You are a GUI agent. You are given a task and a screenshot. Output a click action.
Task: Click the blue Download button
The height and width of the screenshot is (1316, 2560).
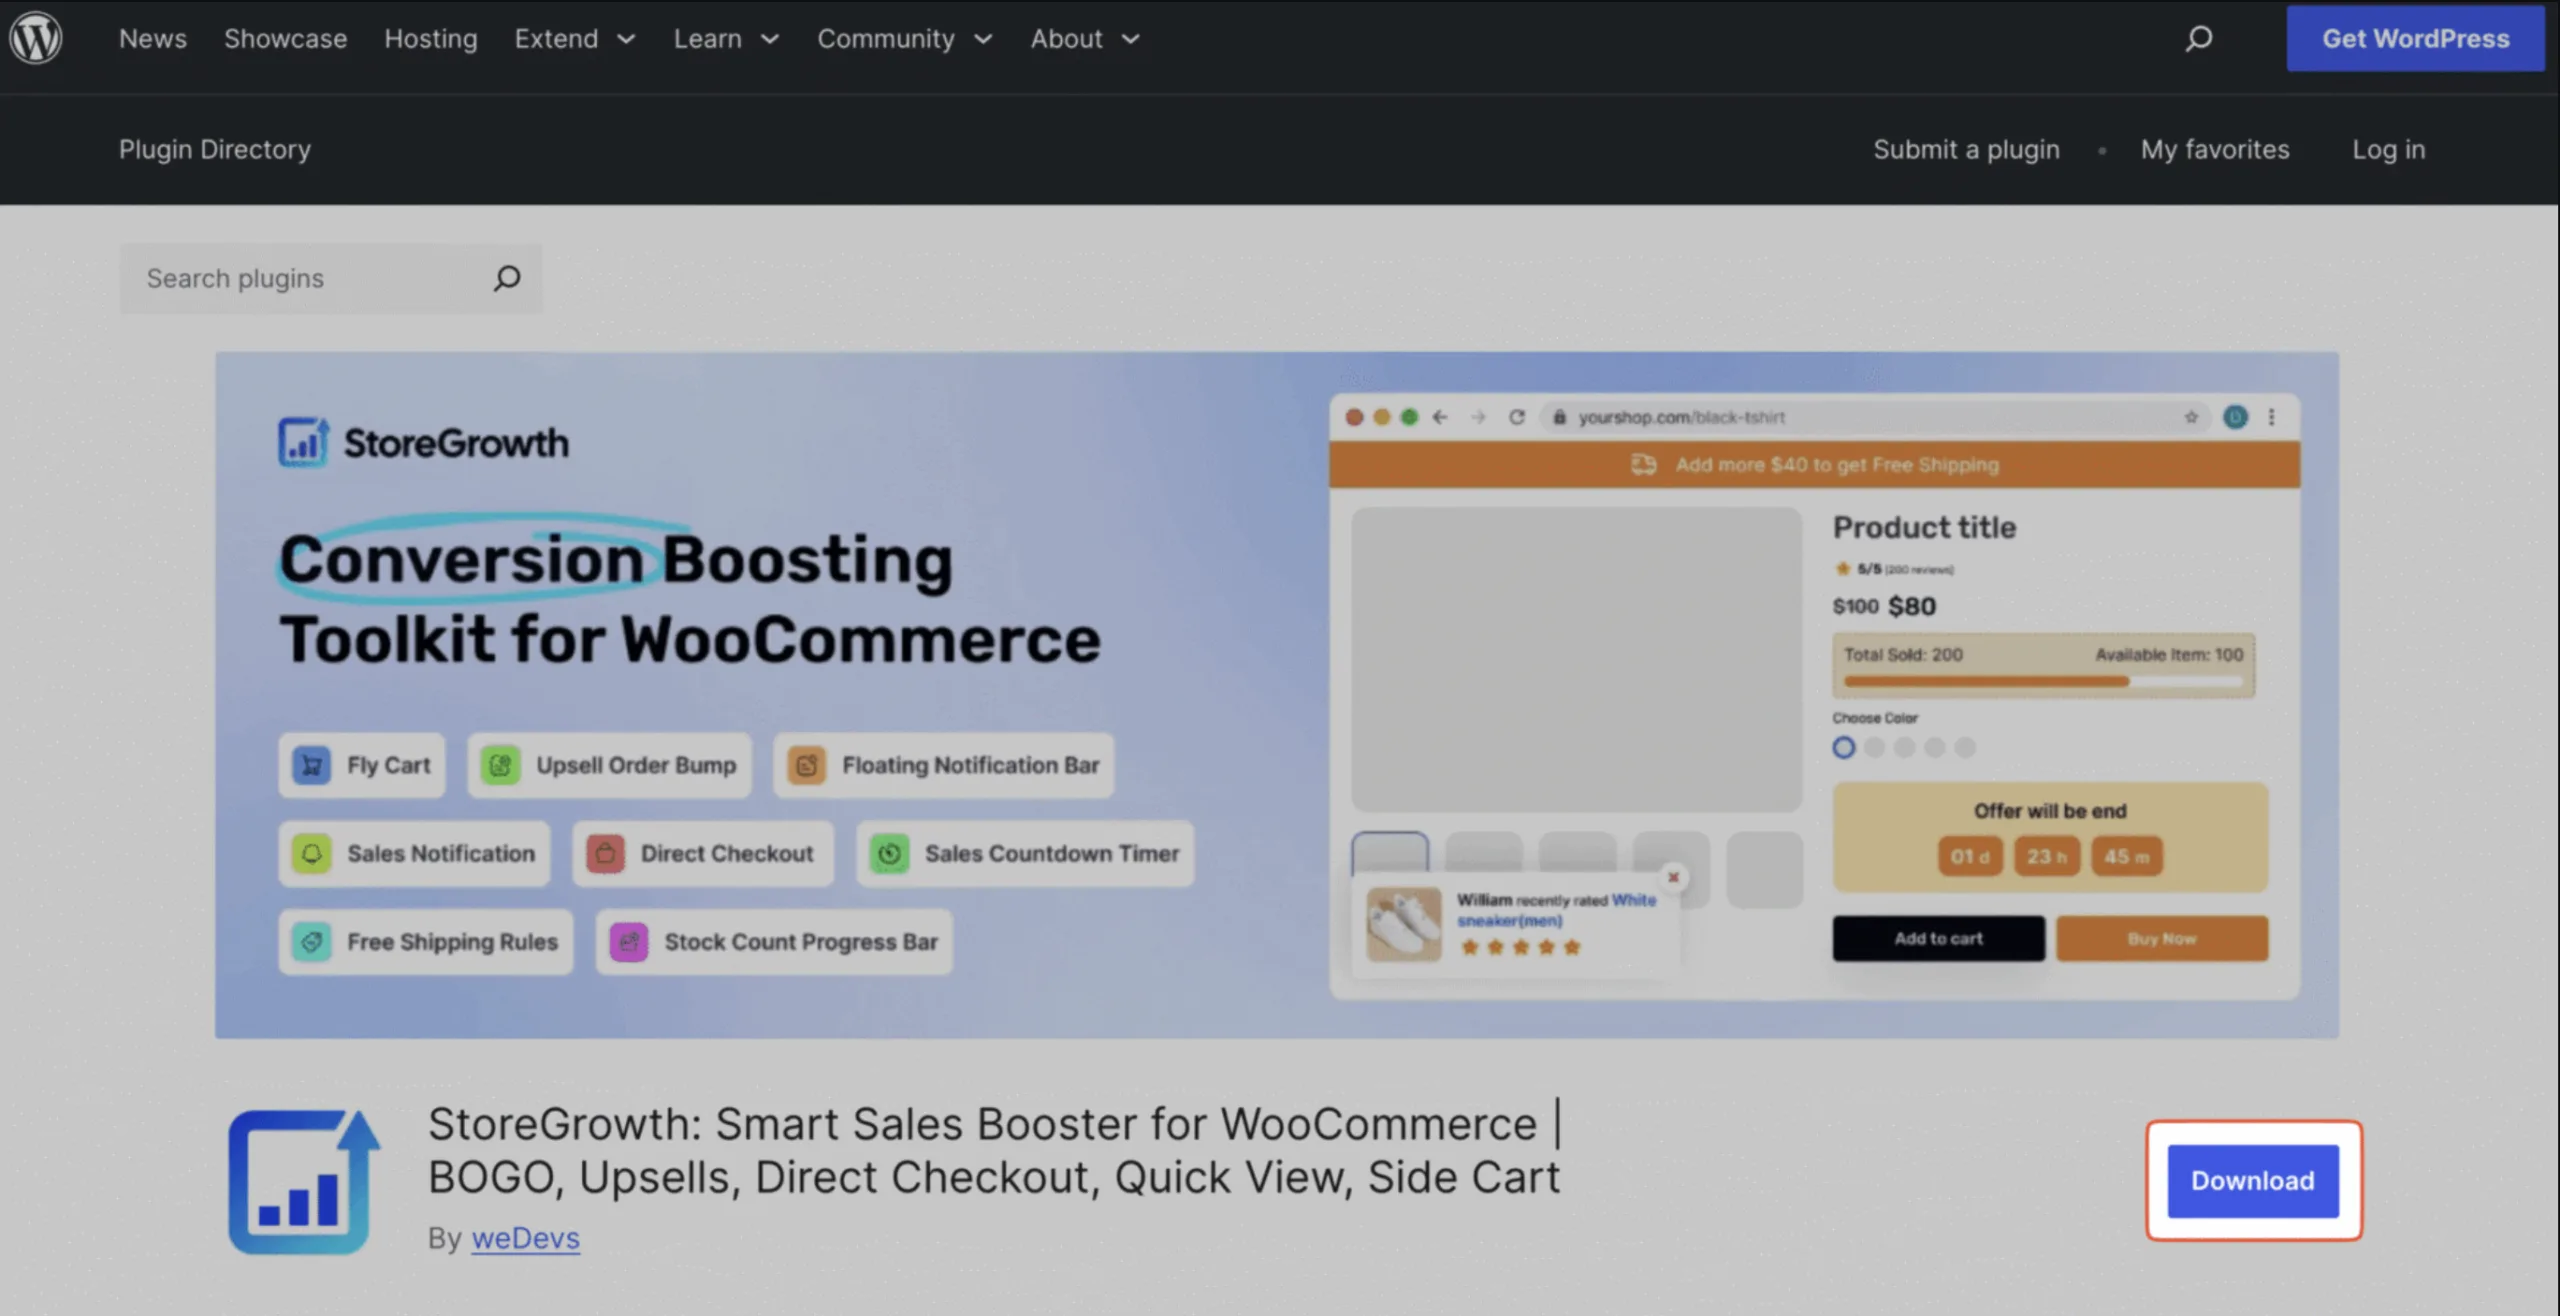click(x=2253, y=1181)
